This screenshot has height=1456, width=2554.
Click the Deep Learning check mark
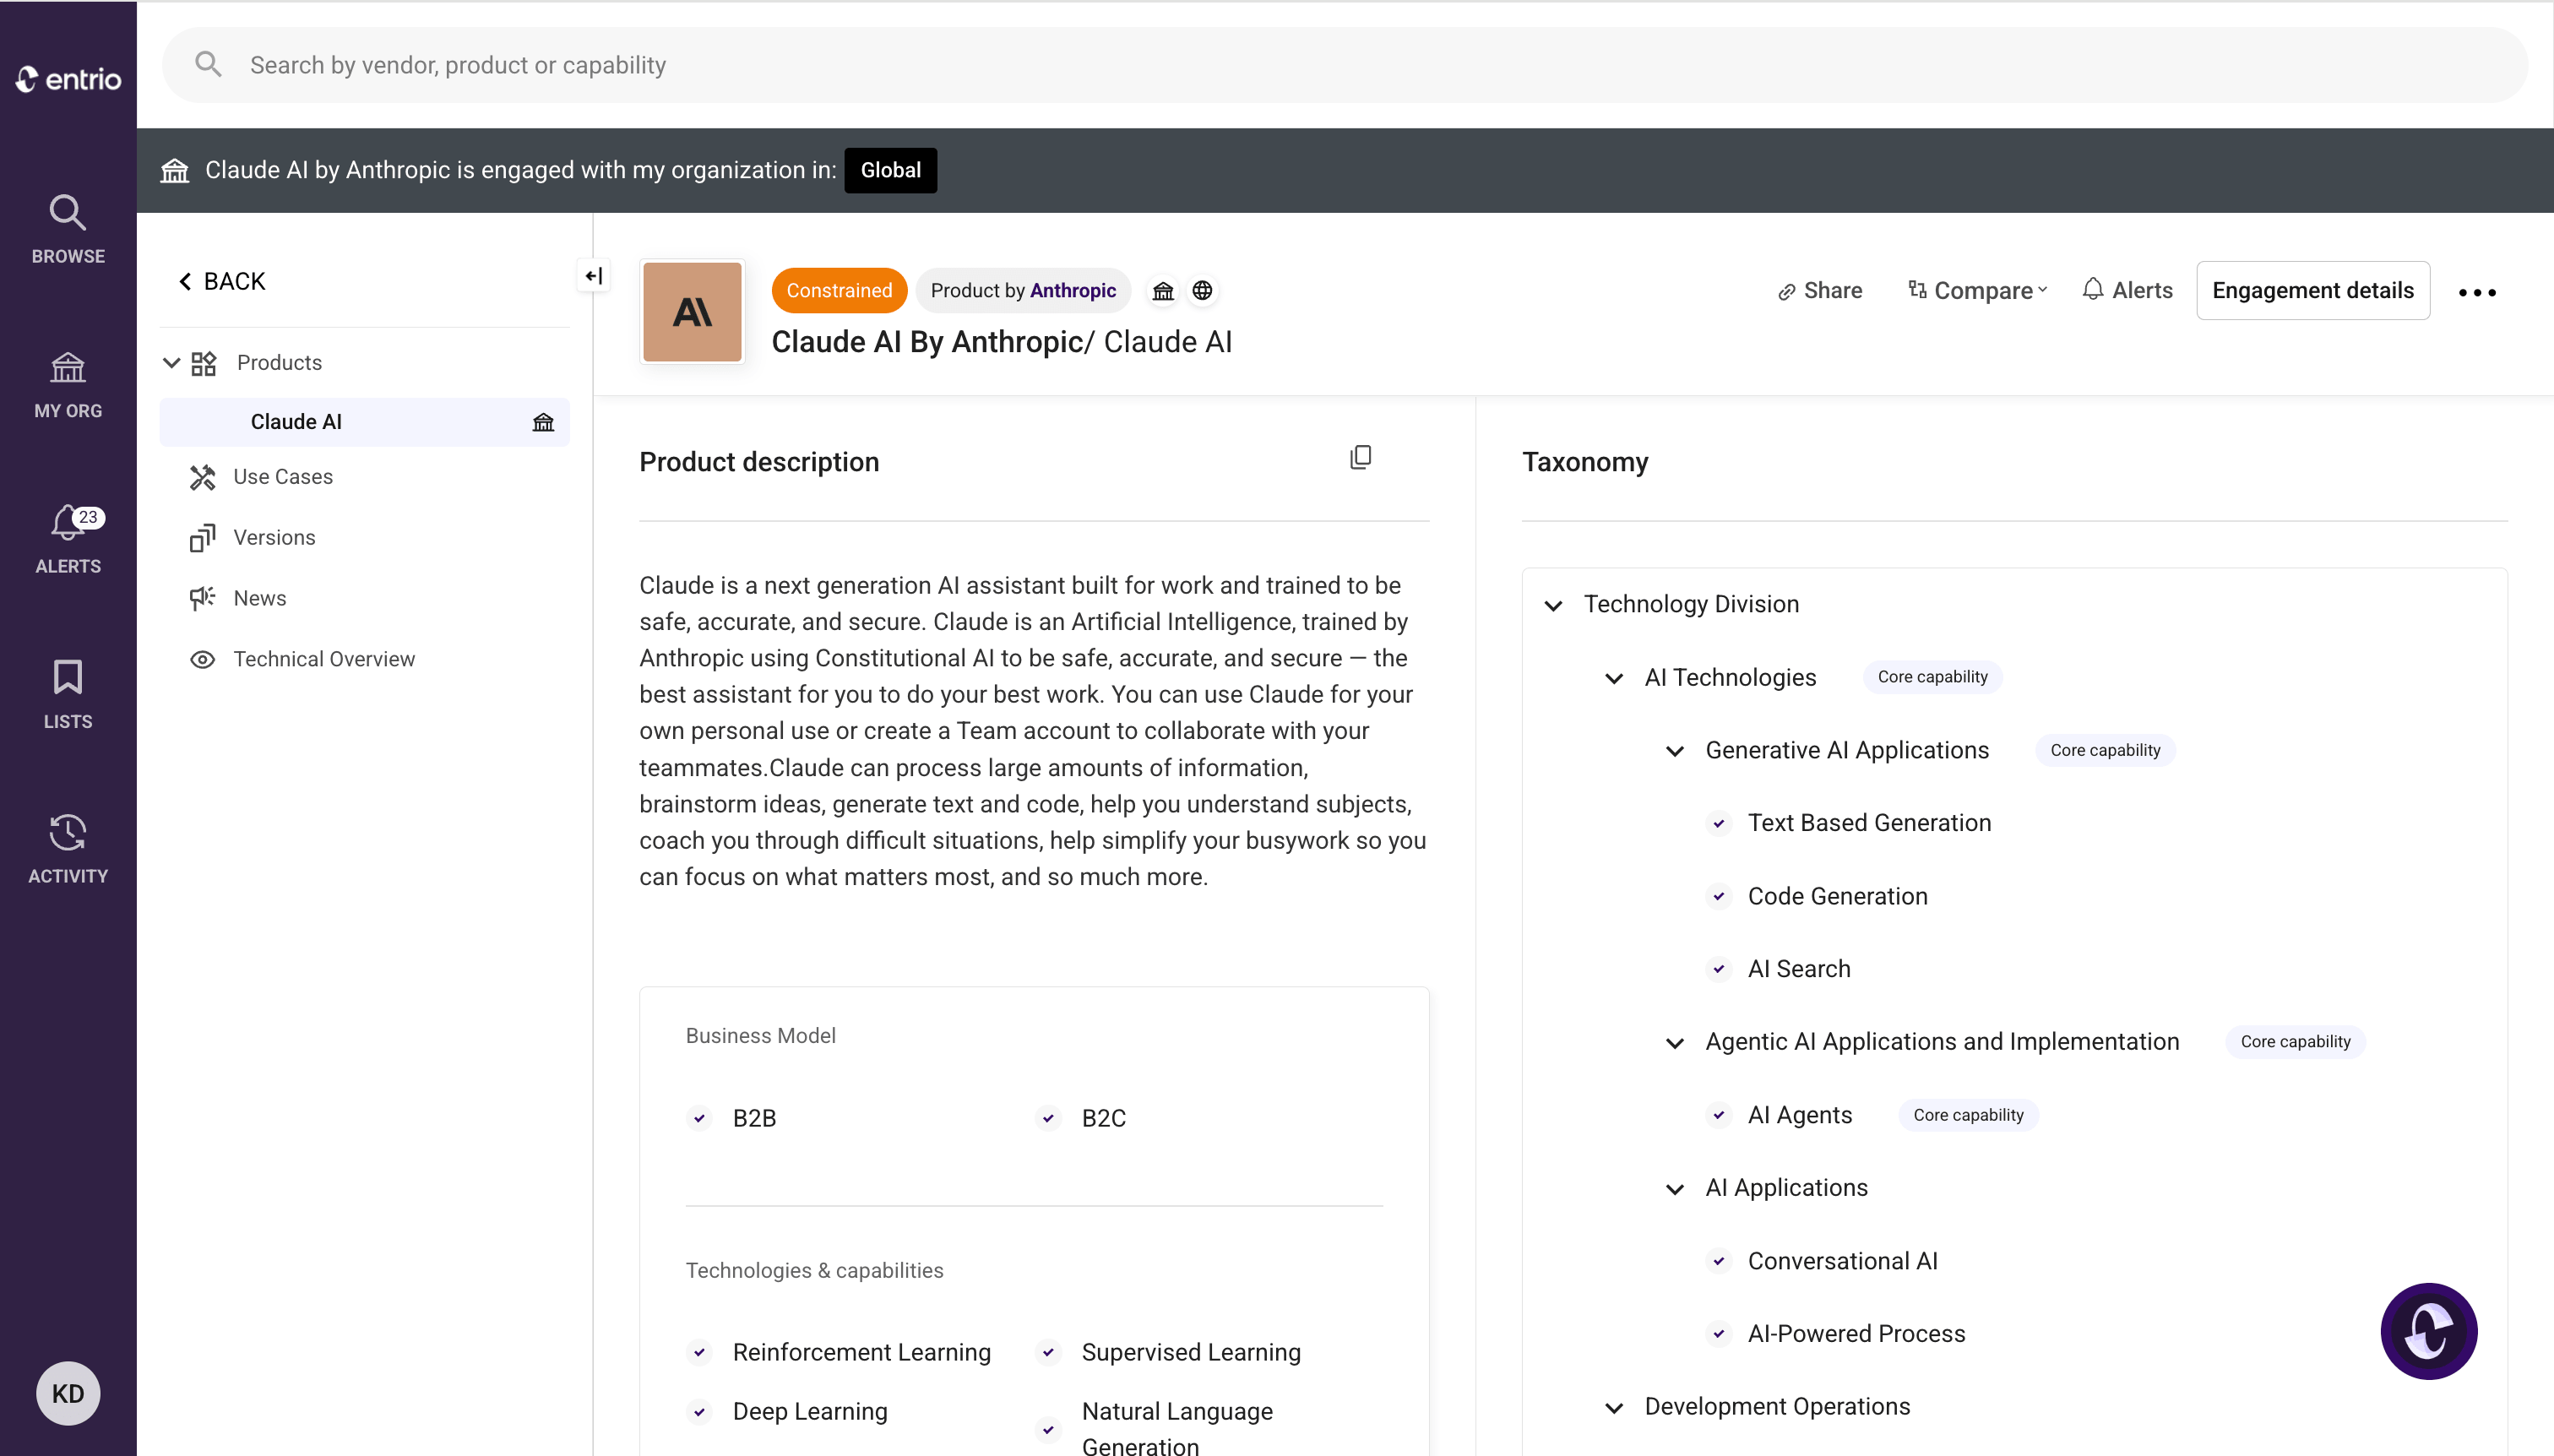click(699, 1413)
